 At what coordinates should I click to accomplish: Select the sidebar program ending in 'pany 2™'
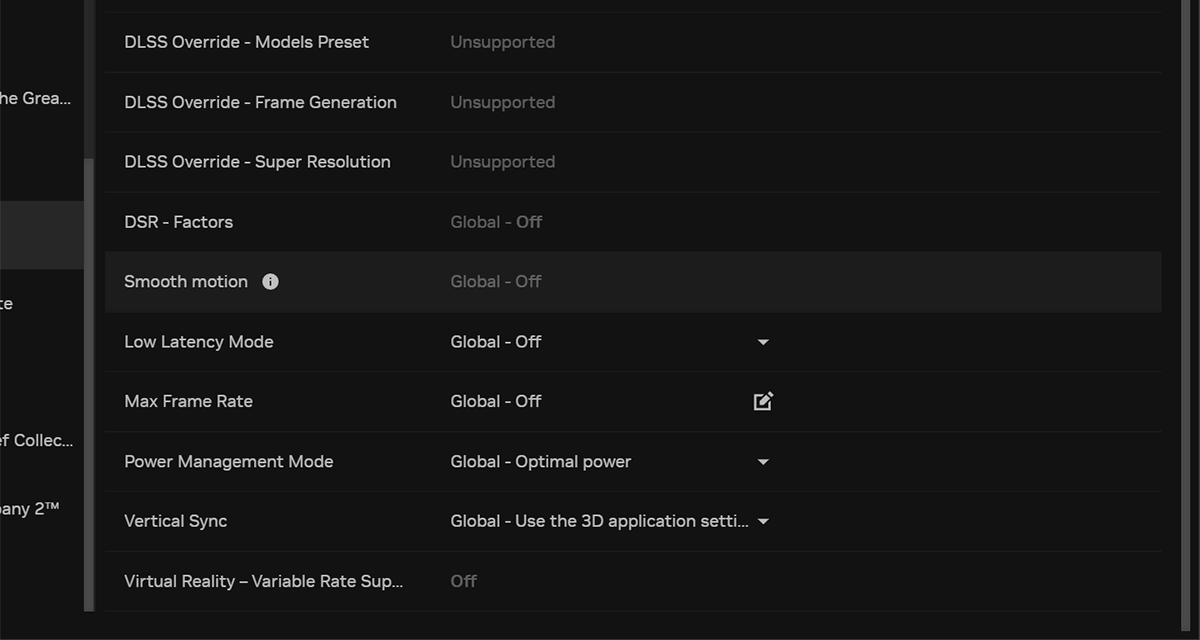point(30,508)
